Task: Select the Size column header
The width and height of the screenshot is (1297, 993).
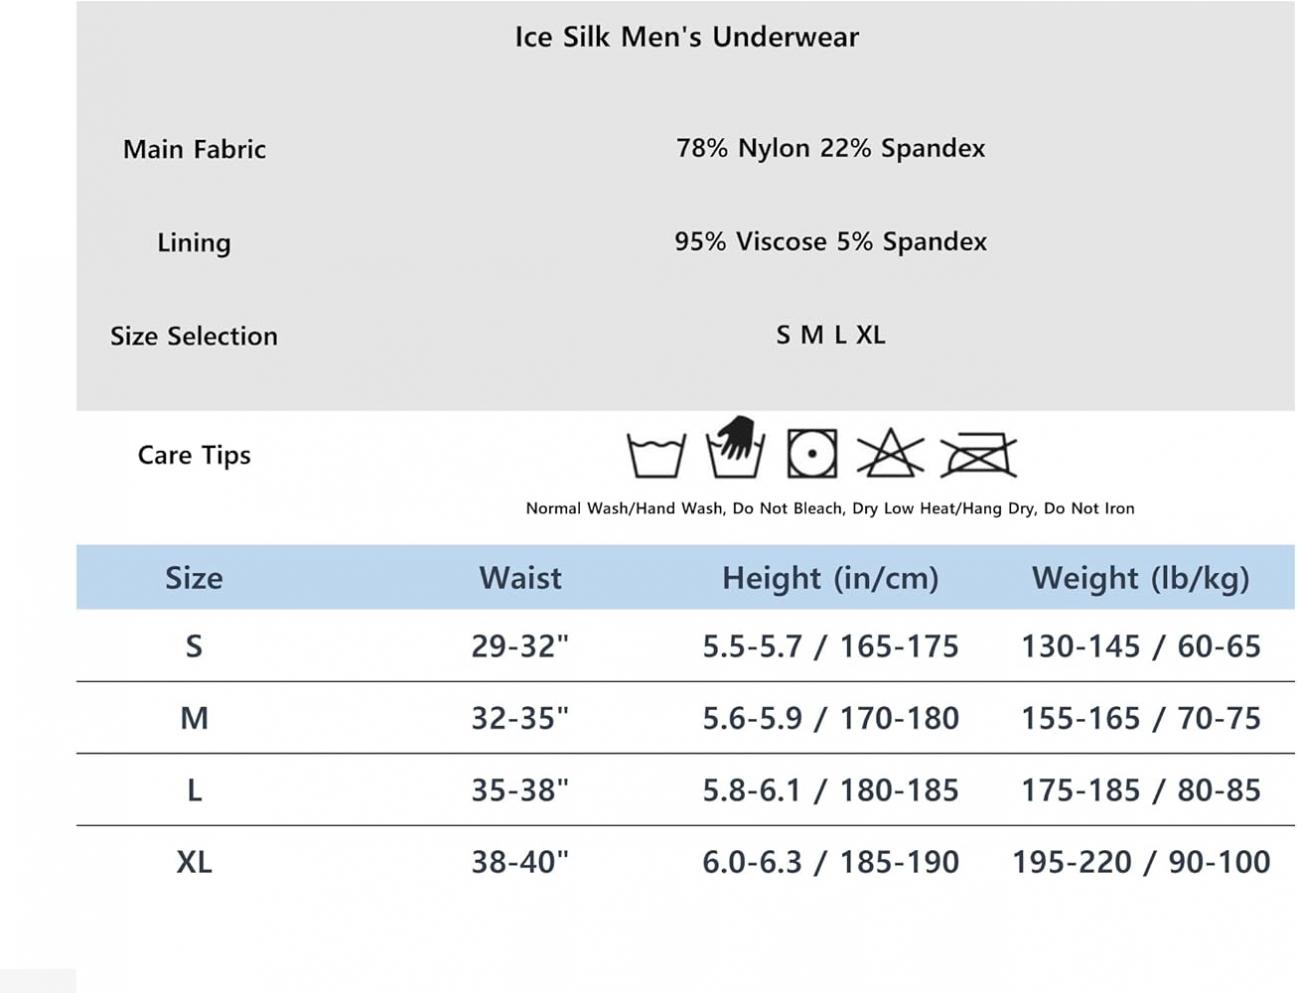Action: (x=194, y=578)
